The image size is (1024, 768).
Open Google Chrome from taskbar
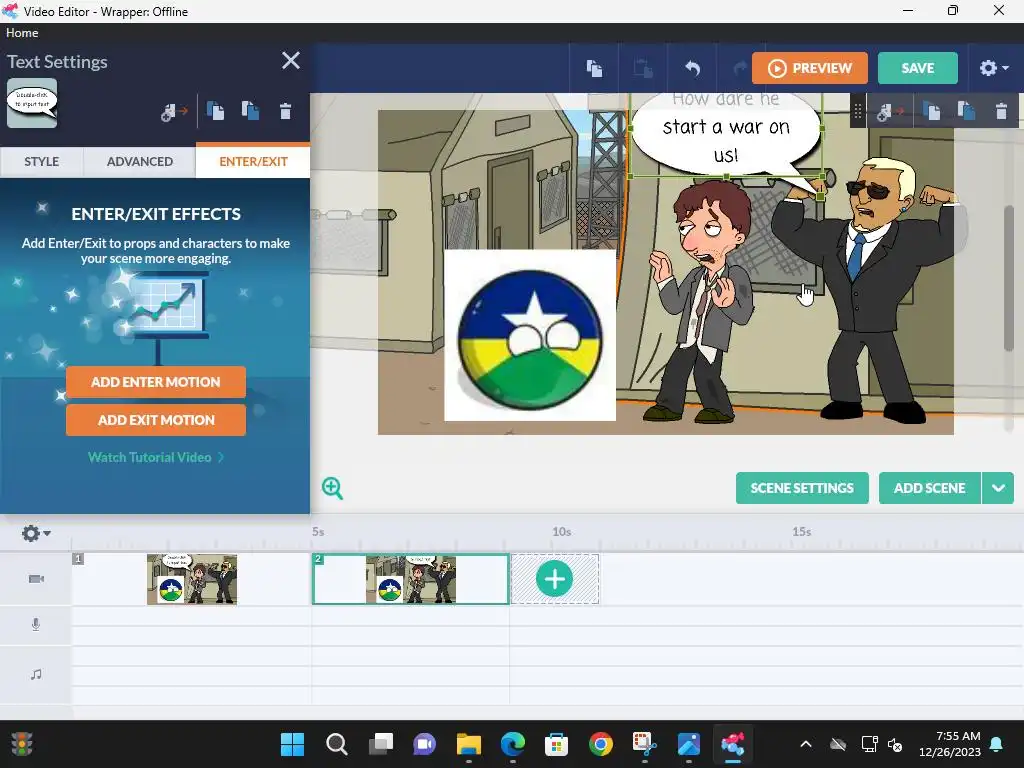[601, 744]
